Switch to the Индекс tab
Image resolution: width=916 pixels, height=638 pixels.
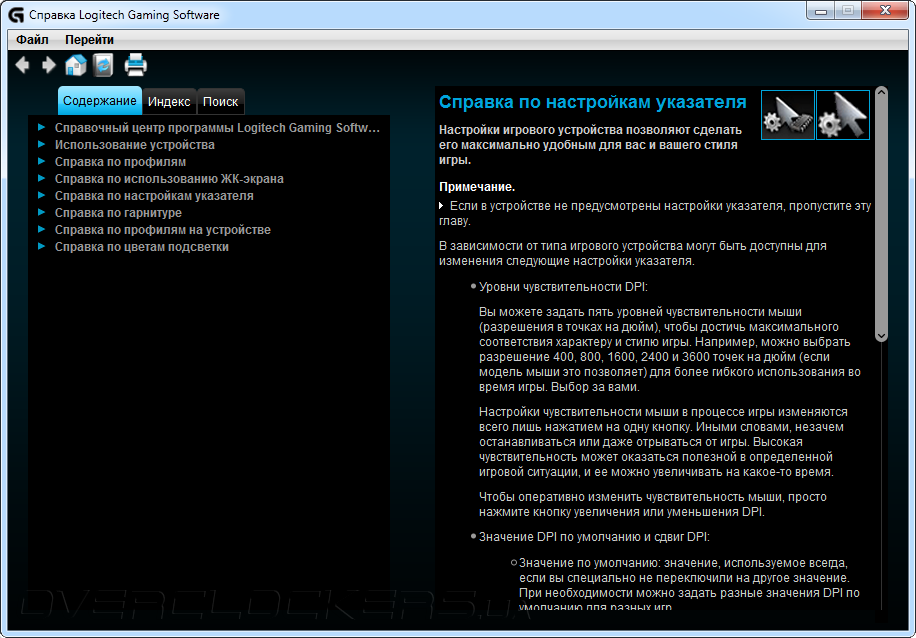coord(169,102)
